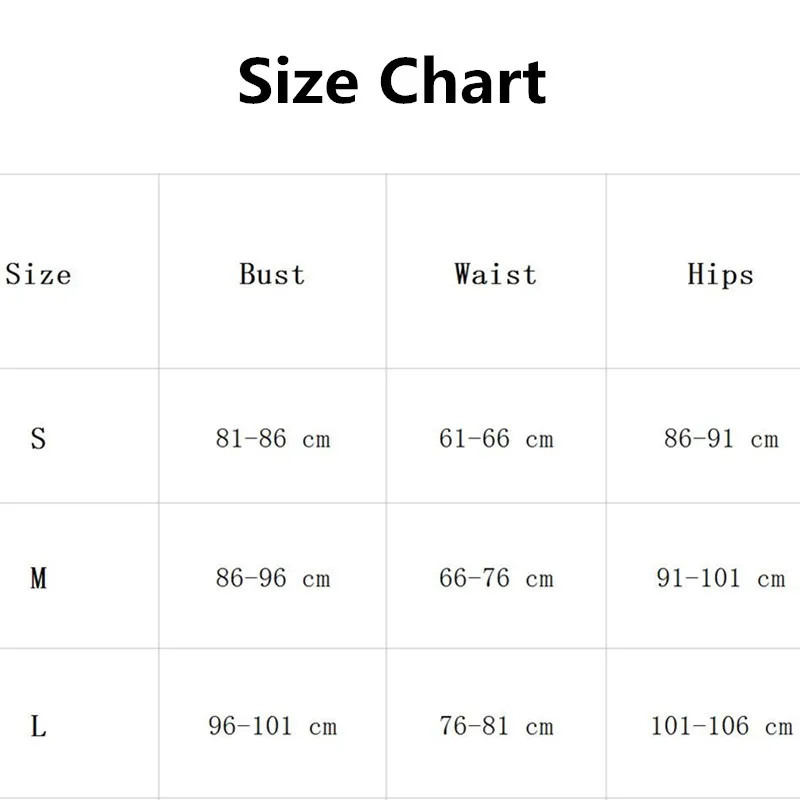
Task: Select the Waist column header
Action: point(495,274)
